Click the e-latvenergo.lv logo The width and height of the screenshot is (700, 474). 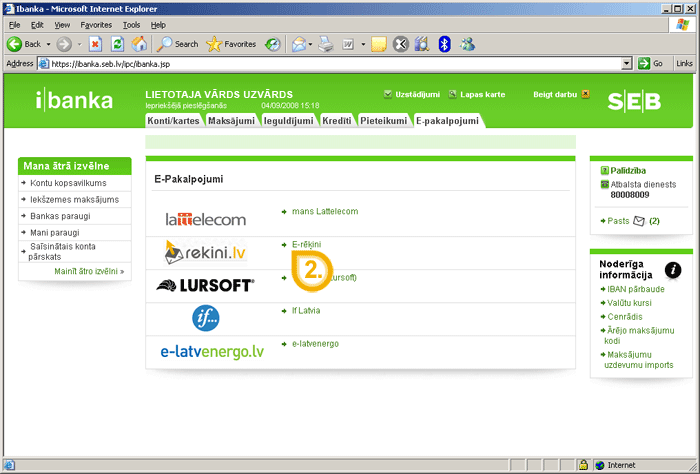212,352
